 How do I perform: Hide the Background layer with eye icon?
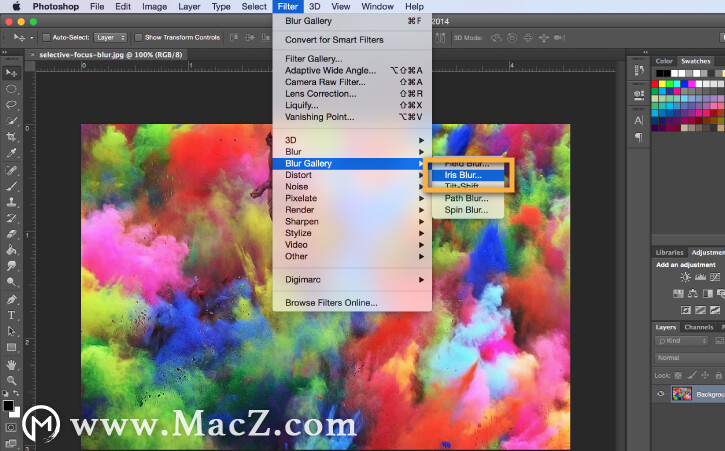coord(660,394)
